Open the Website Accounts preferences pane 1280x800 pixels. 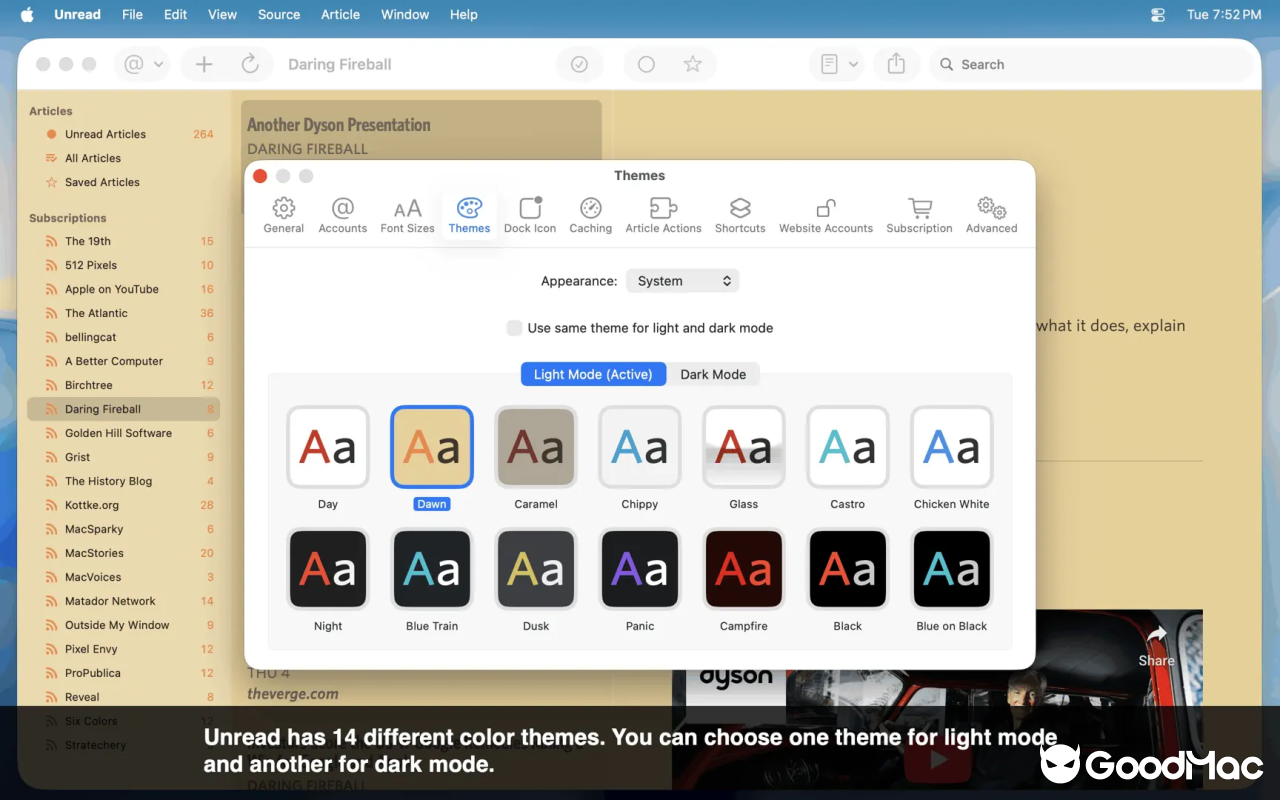pyautogui.click(x=826, y=215)
